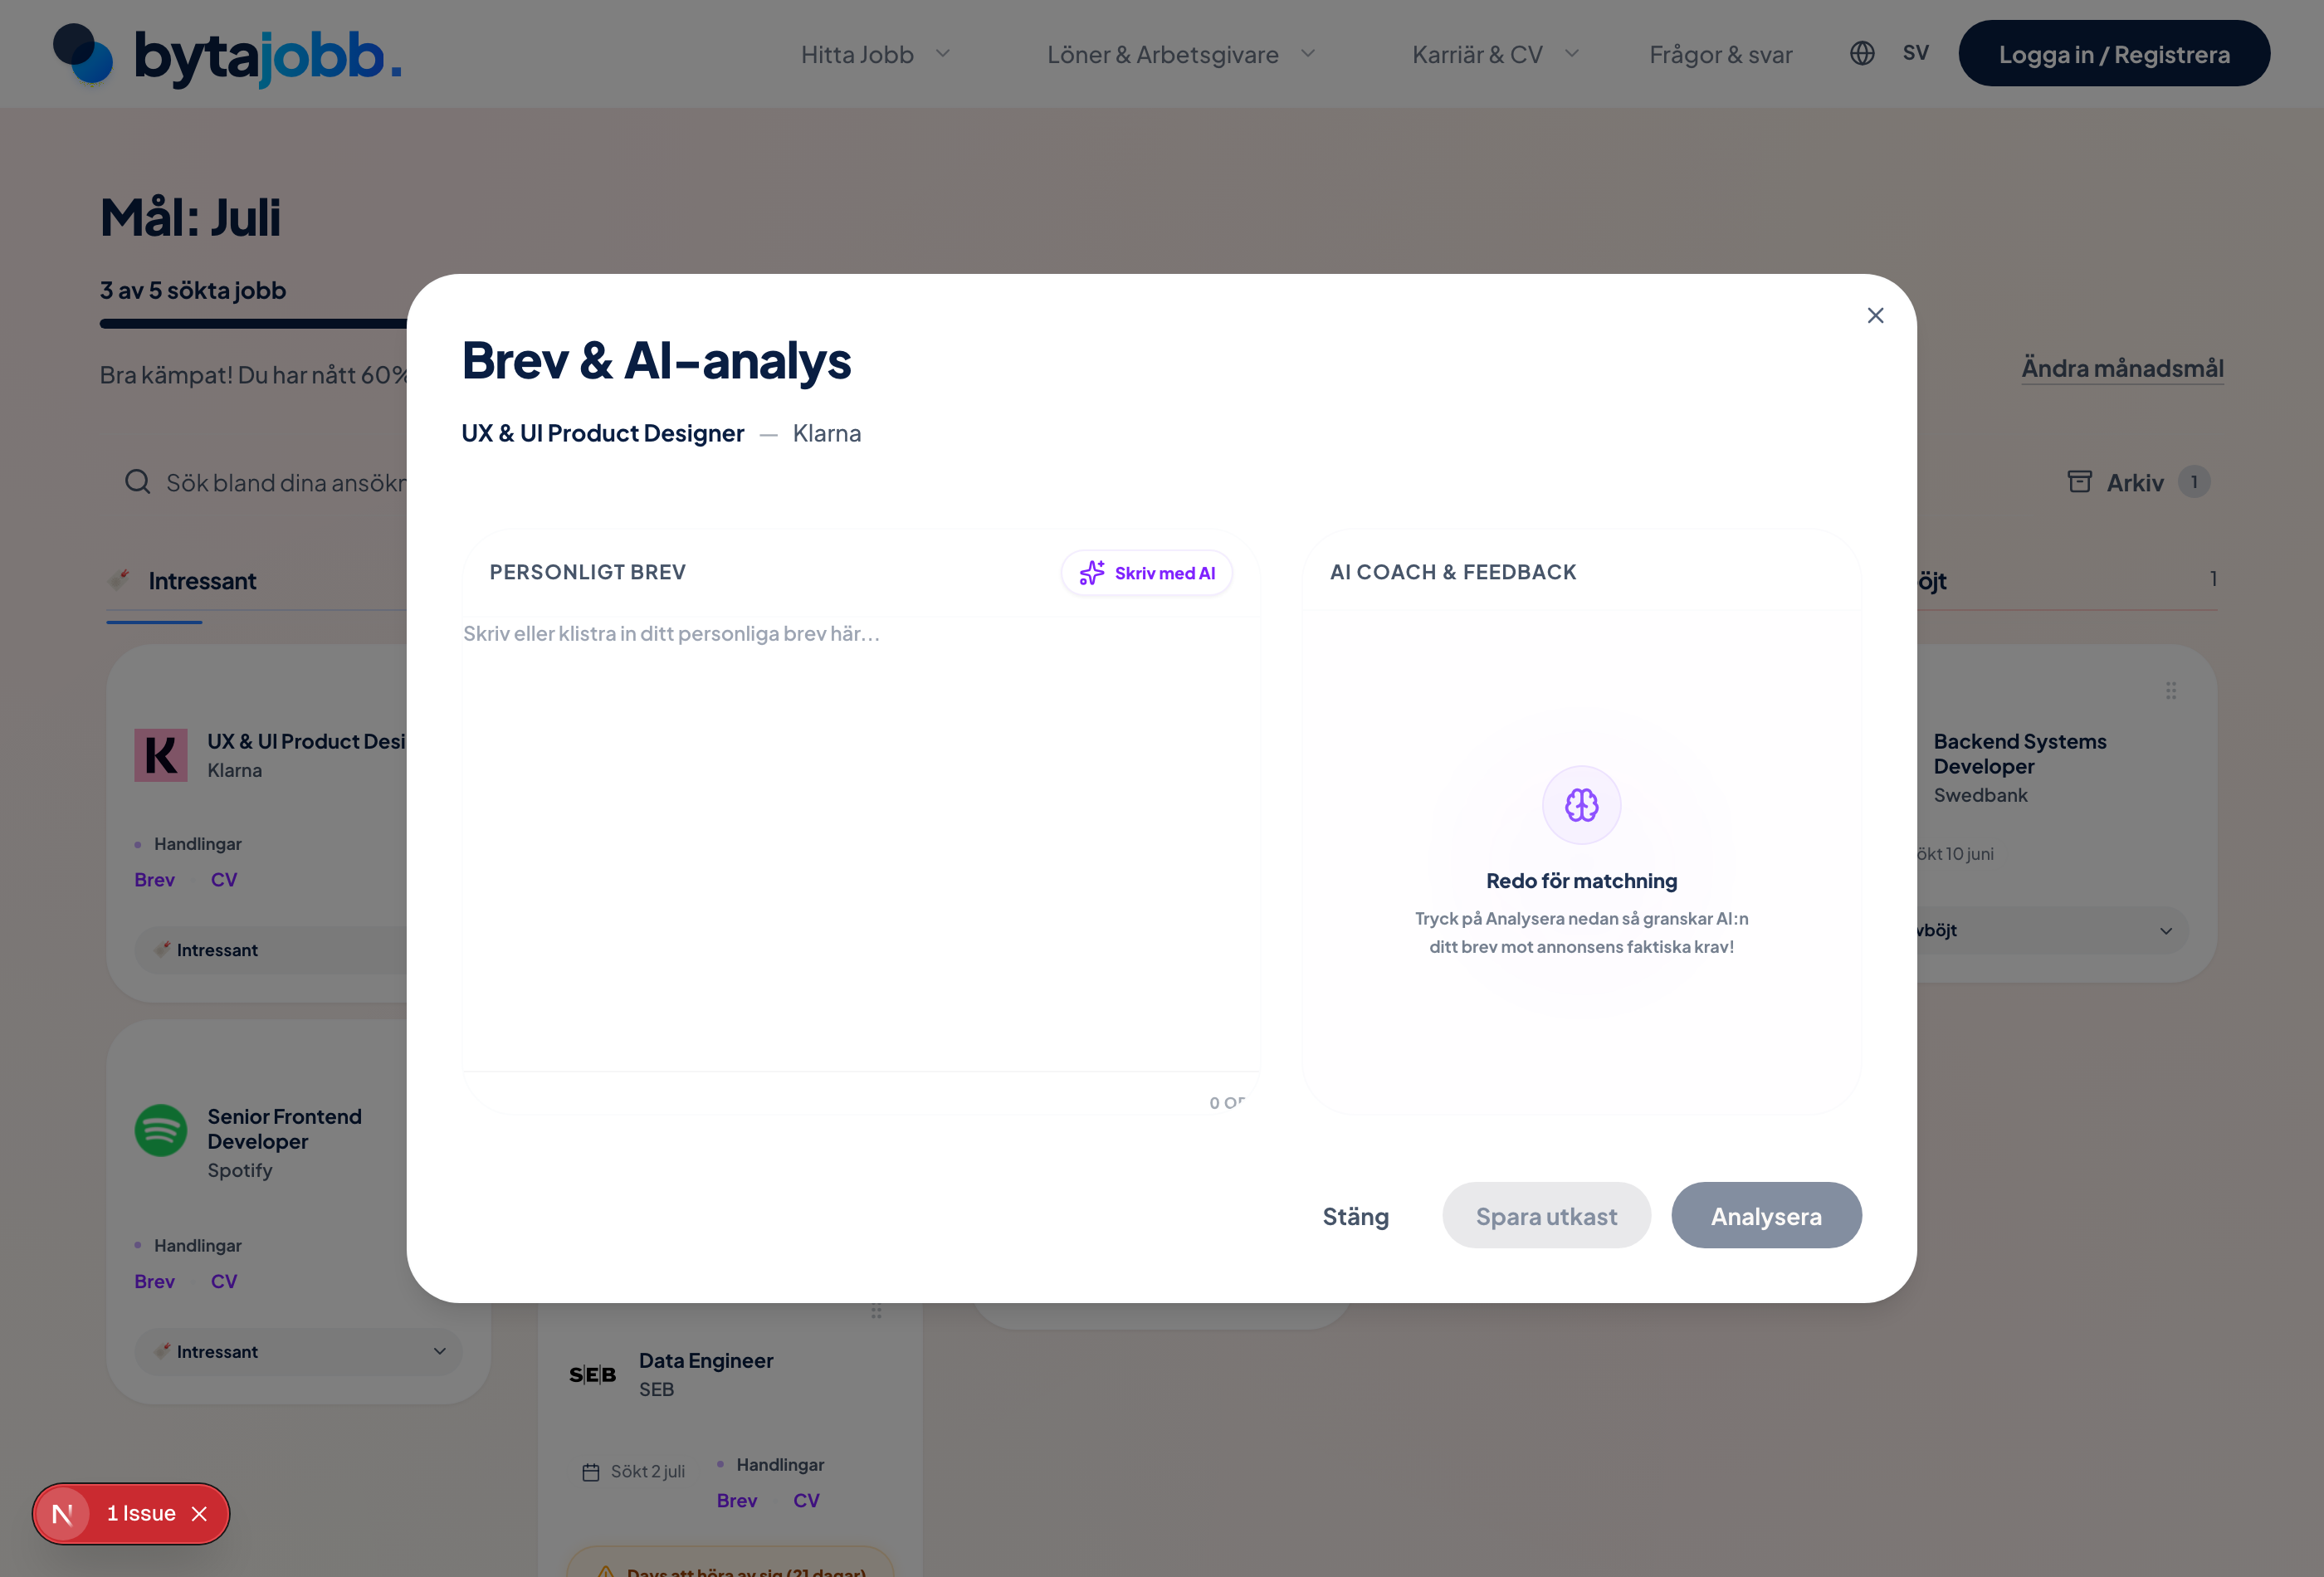Switch language via SV label
Screen dimensions: 2324x1577
click(x=1916, y=53)
